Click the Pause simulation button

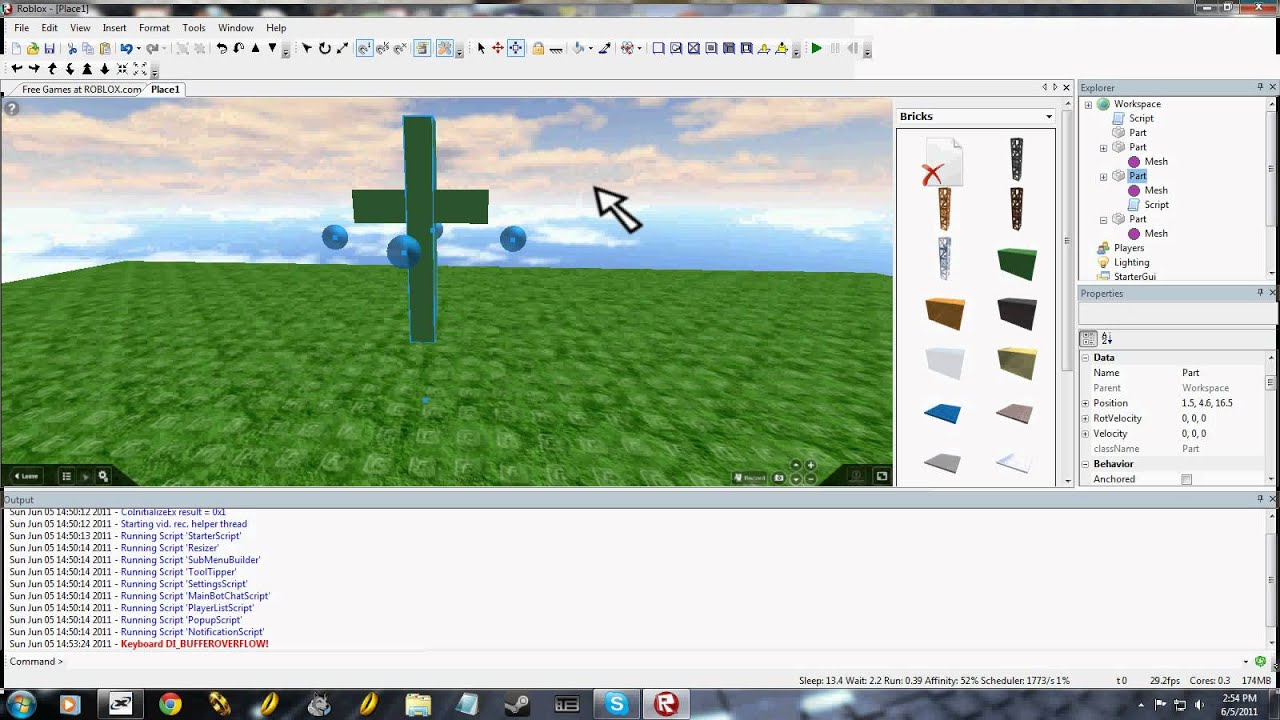click(x=835, y=48)
